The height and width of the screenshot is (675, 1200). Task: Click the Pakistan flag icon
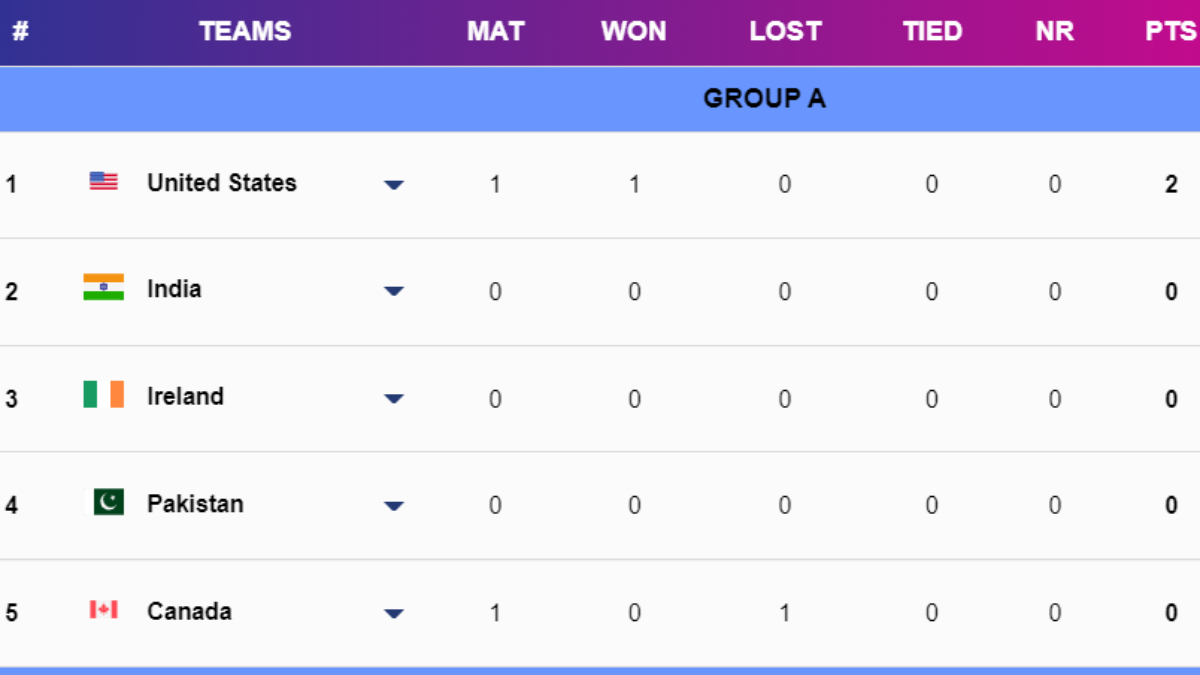click(x=108, y=502)
